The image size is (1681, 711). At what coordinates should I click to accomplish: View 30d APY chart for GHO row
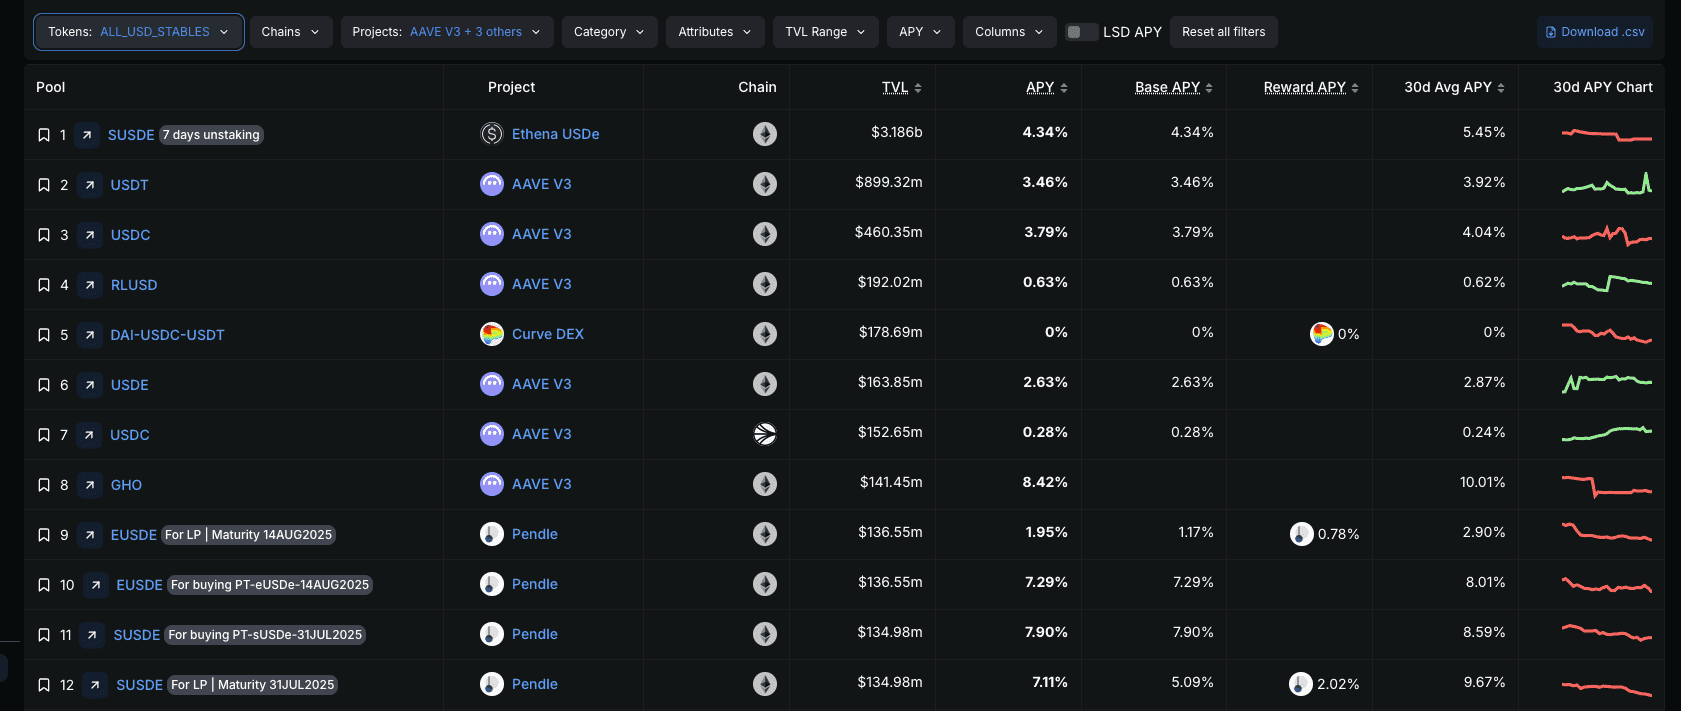(x=1607, y=485)
